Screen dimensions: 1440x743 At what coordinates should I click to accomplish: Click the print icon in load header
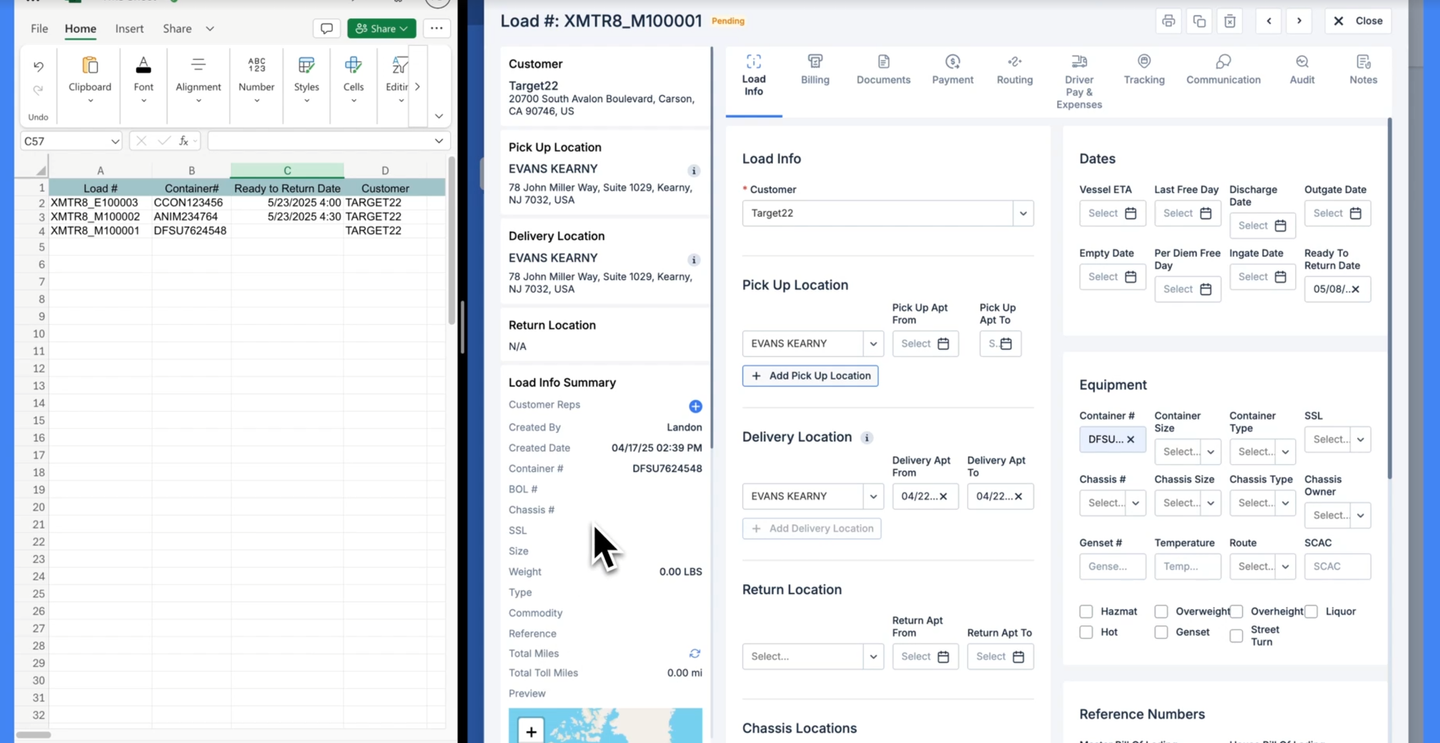pyautogui.click(x=1168, y=21)
